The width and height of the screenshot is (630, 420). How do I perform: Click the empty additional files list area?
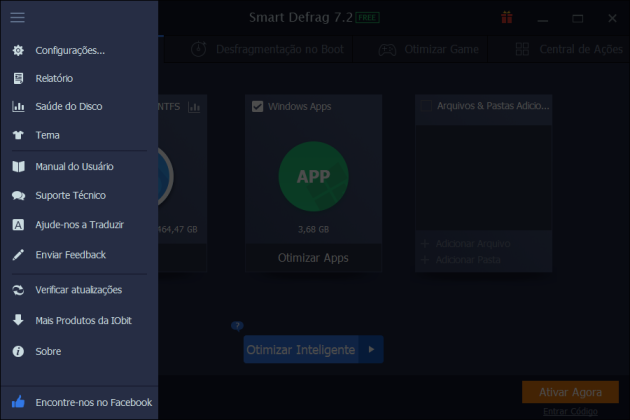tap(483, 177)
